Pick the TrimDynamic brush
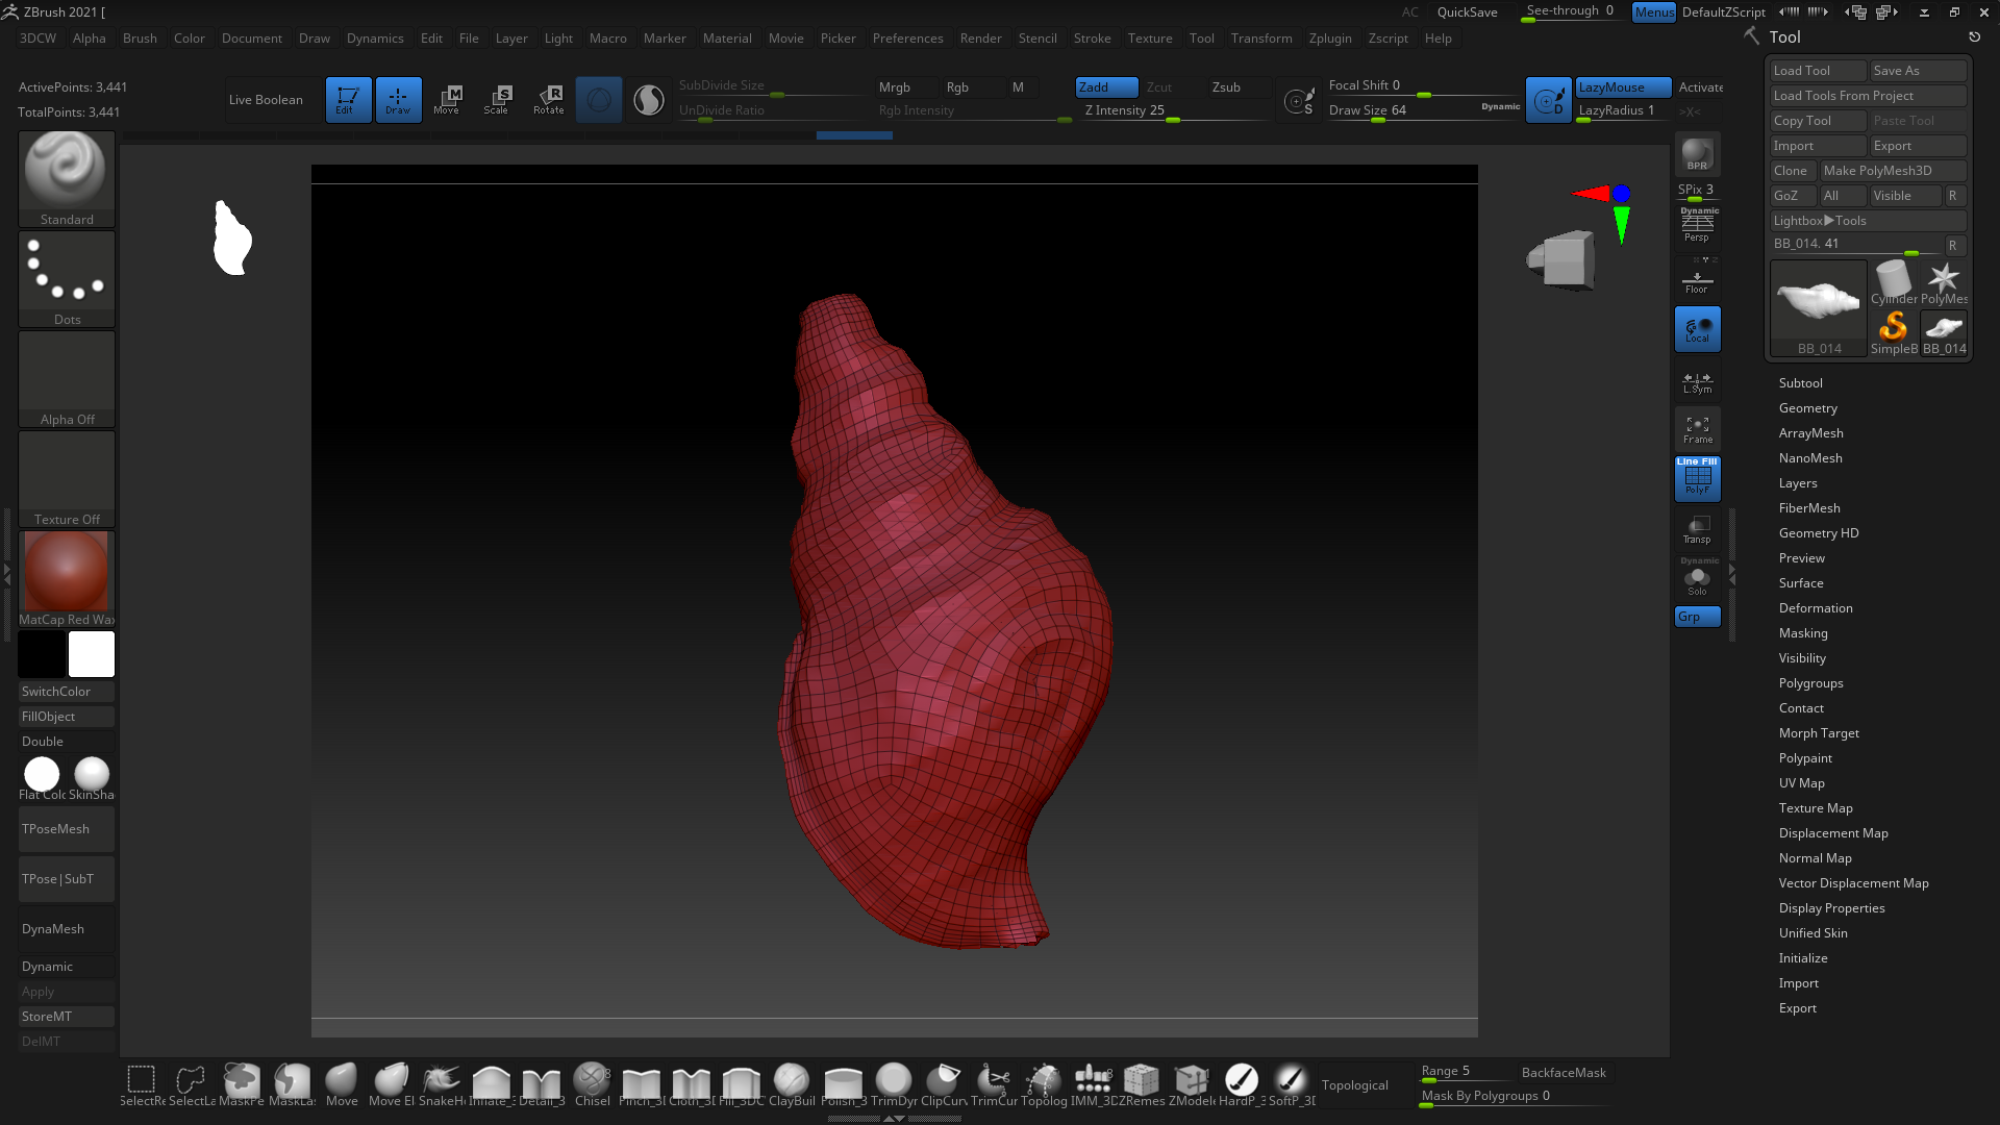 pos(893,1085)
